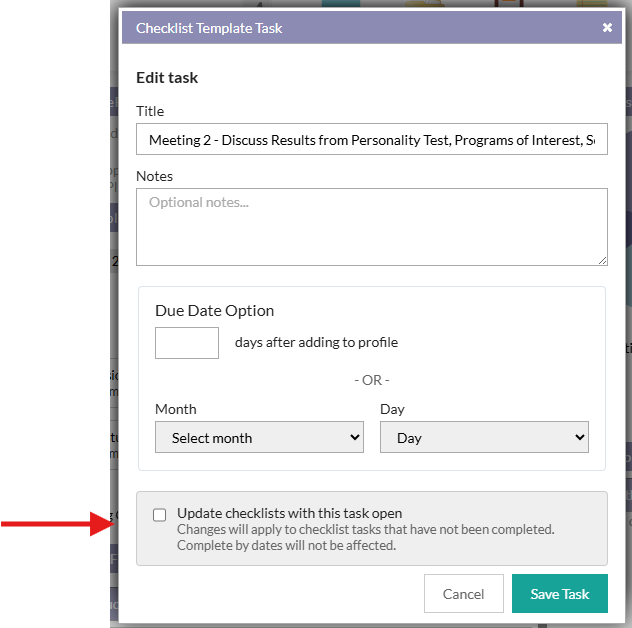The width and height of the screenshot is (632, 628).
Task: Click the Title field label
Action: point(150,111)
